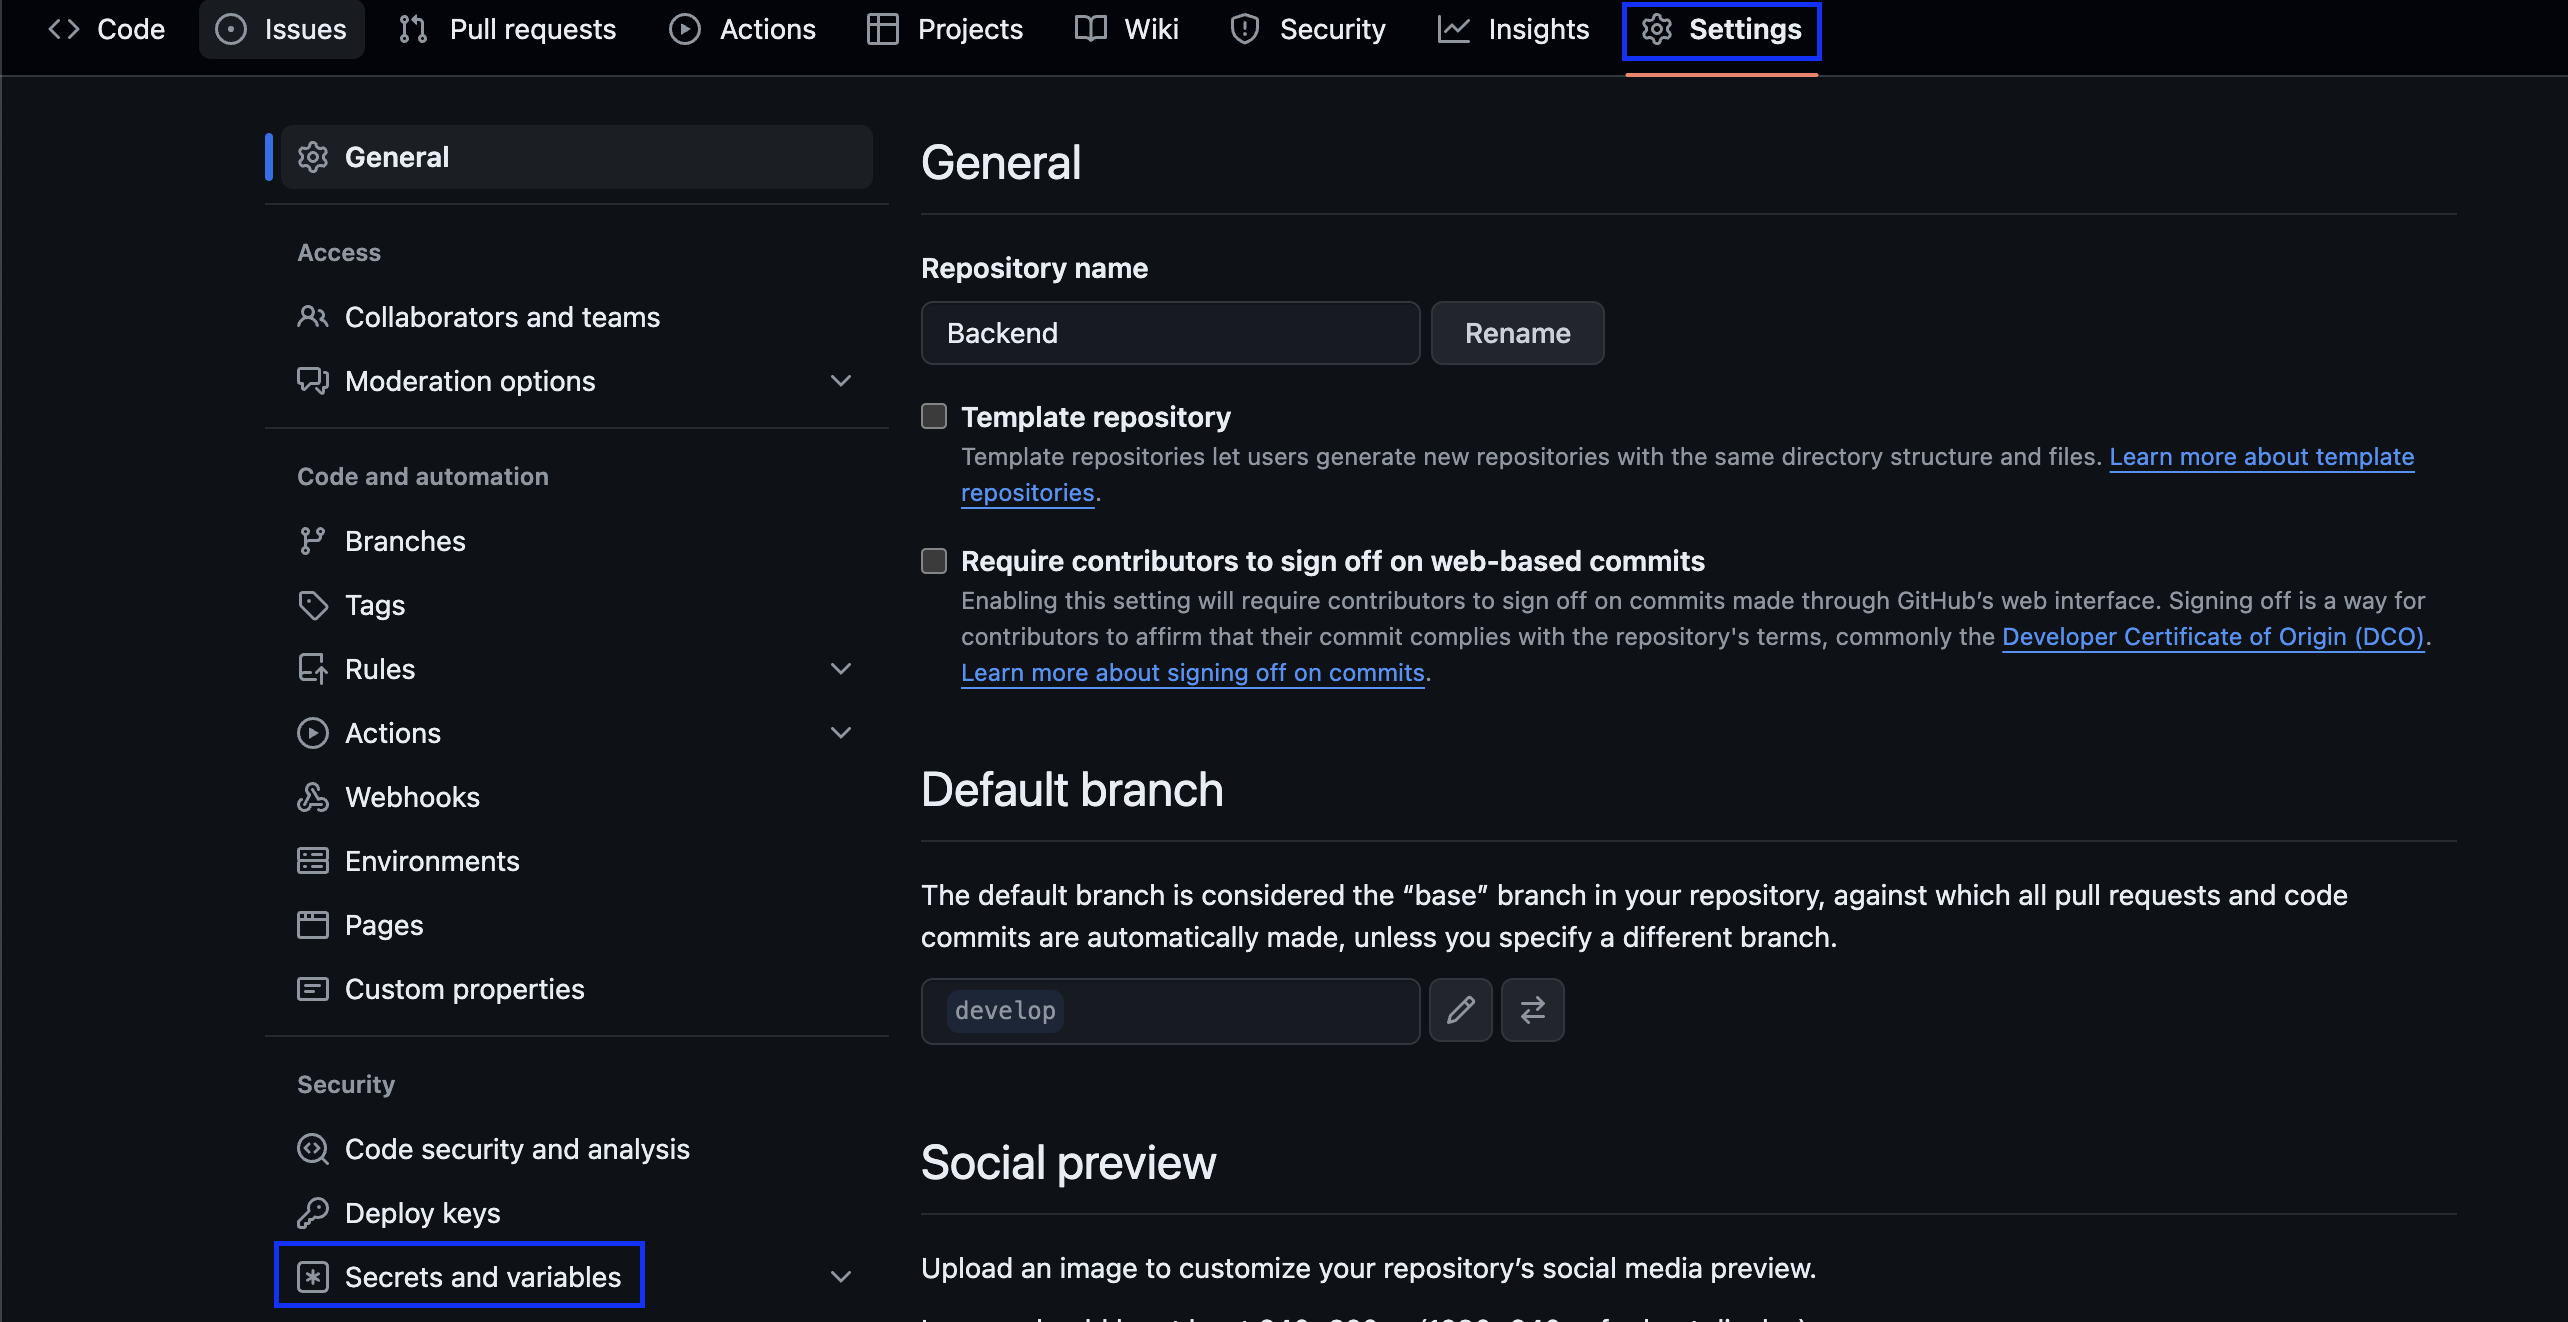Click the play icon beside sidebar Actions
Screen dimensions: 2568x1322
click(313, 733)
